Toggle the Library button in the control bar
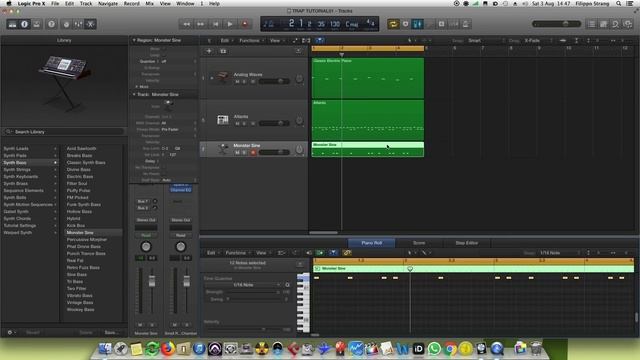Screen dimensions: 640x360 point(12,24)
